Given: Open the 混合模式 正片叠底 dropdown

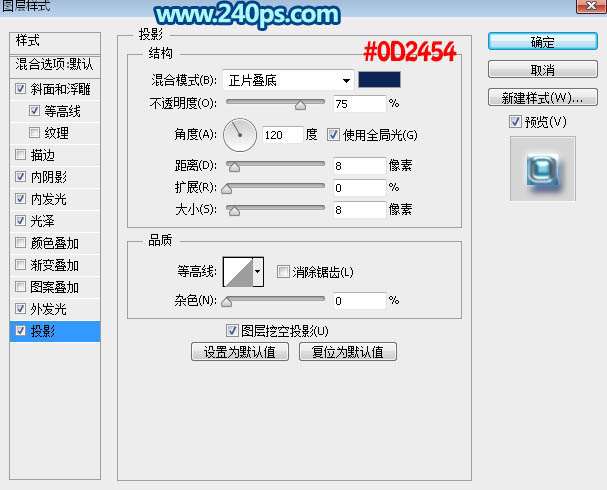Looking at the screenshot, I should [288, 81].
